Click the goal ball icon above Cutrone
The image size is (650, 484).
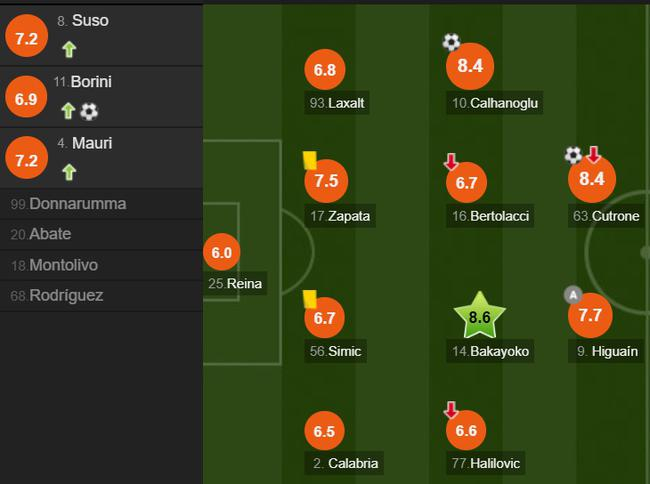tap(573, 154)
